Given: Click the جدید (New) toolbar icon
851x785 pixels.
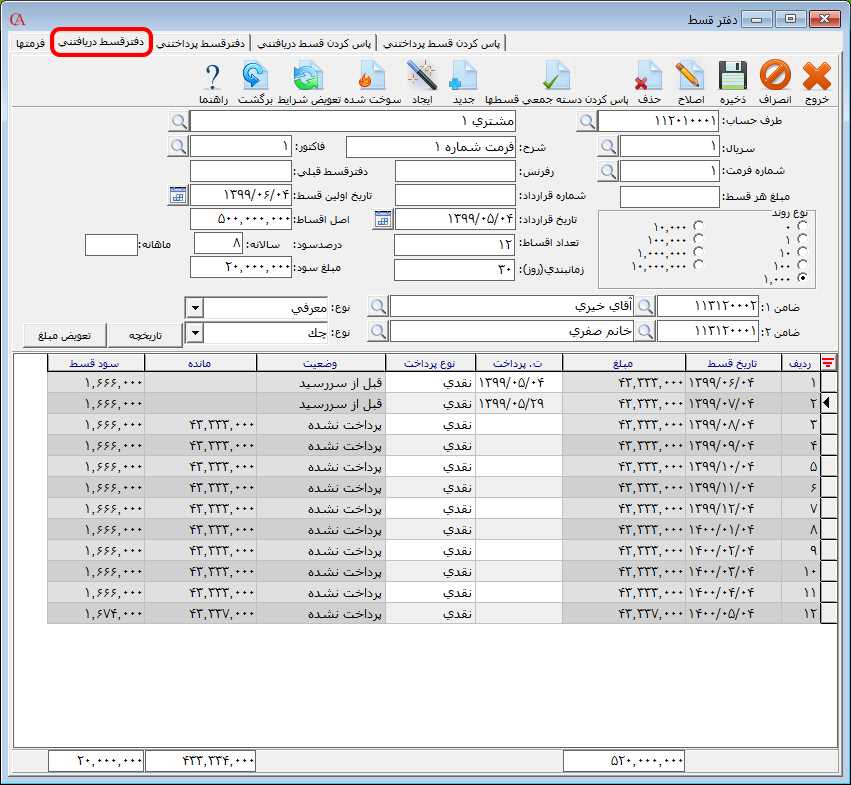Looking at the screenshot, I should 464,76.
